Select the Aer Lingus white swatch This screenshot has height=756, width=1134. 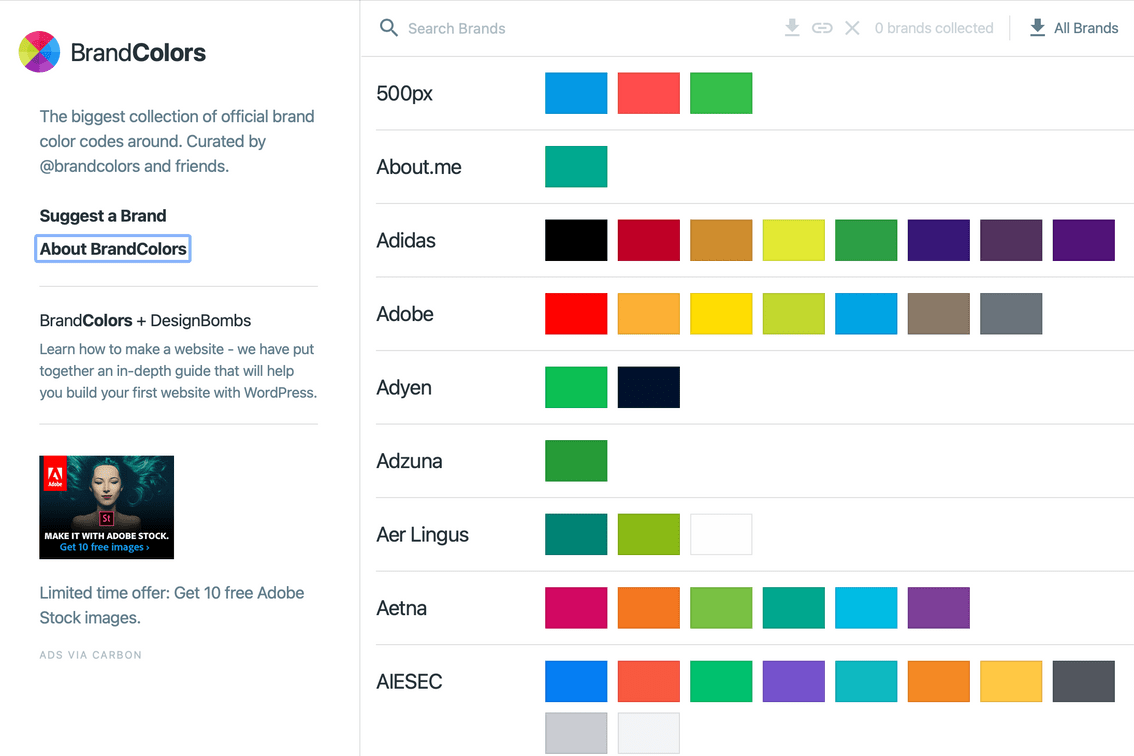pos(721,535)
